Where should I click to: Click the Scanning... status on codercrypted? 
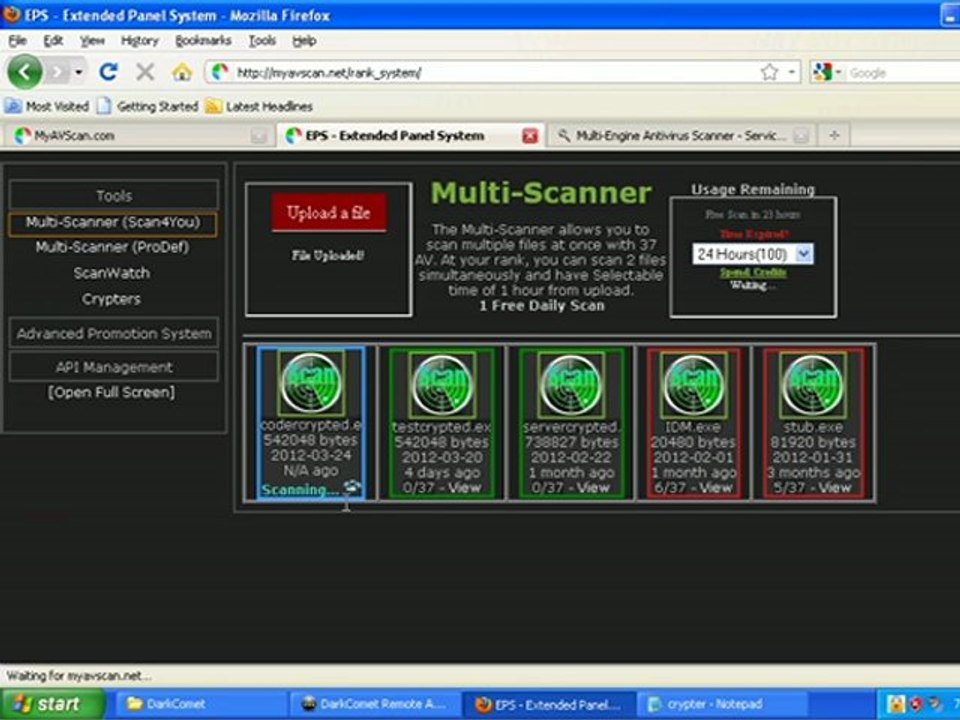click(x=300, y=490)
